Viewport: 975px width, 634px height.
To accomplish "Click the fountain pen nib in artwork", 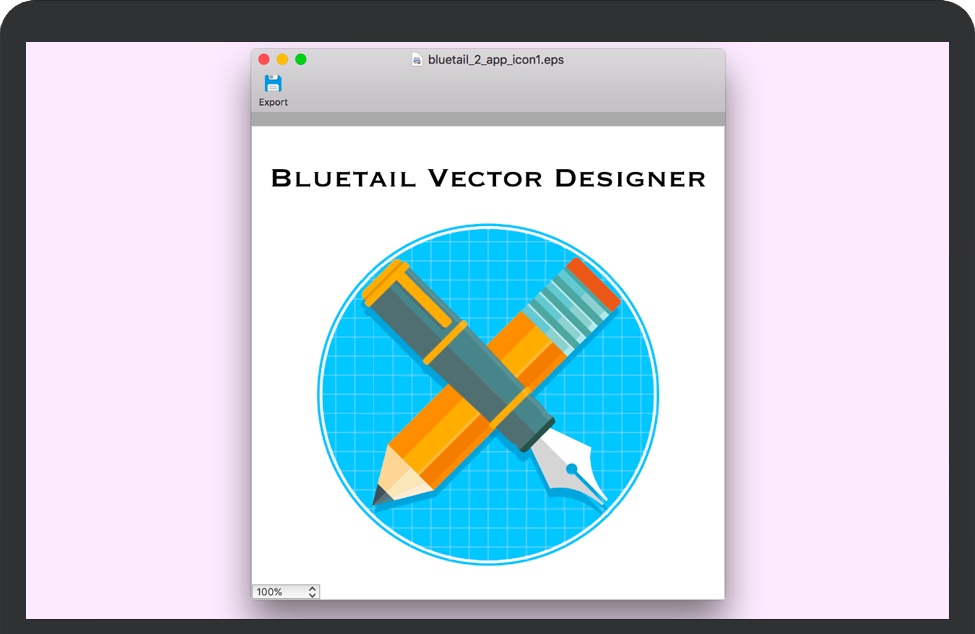I will [x=568, y=470].
